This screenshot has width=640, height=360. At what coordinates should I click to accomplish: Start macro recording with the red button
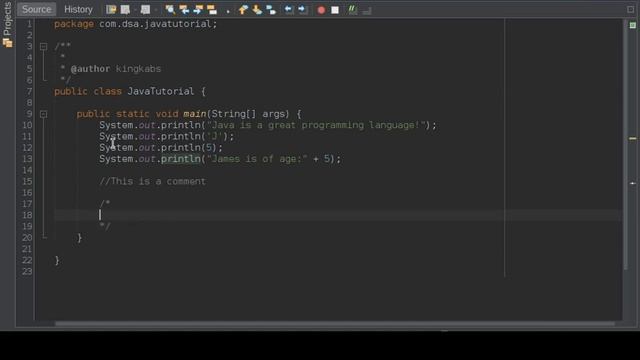pyautogui.click(x=321, y=10)
